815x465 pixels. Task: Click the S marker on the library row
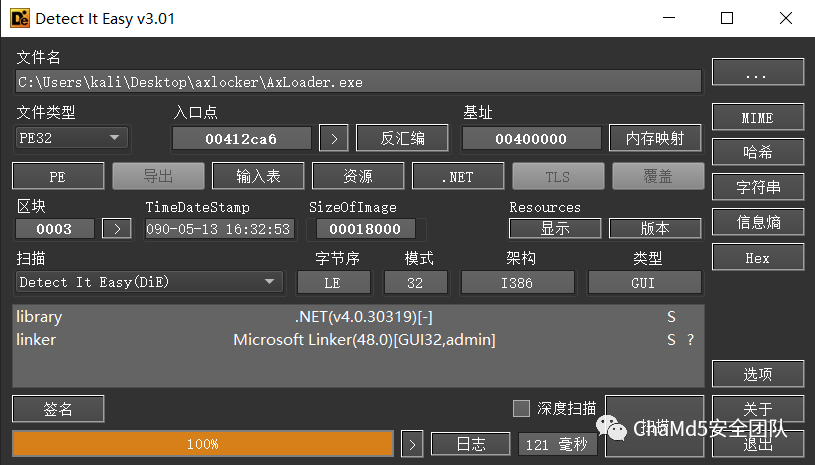(671, 316)
